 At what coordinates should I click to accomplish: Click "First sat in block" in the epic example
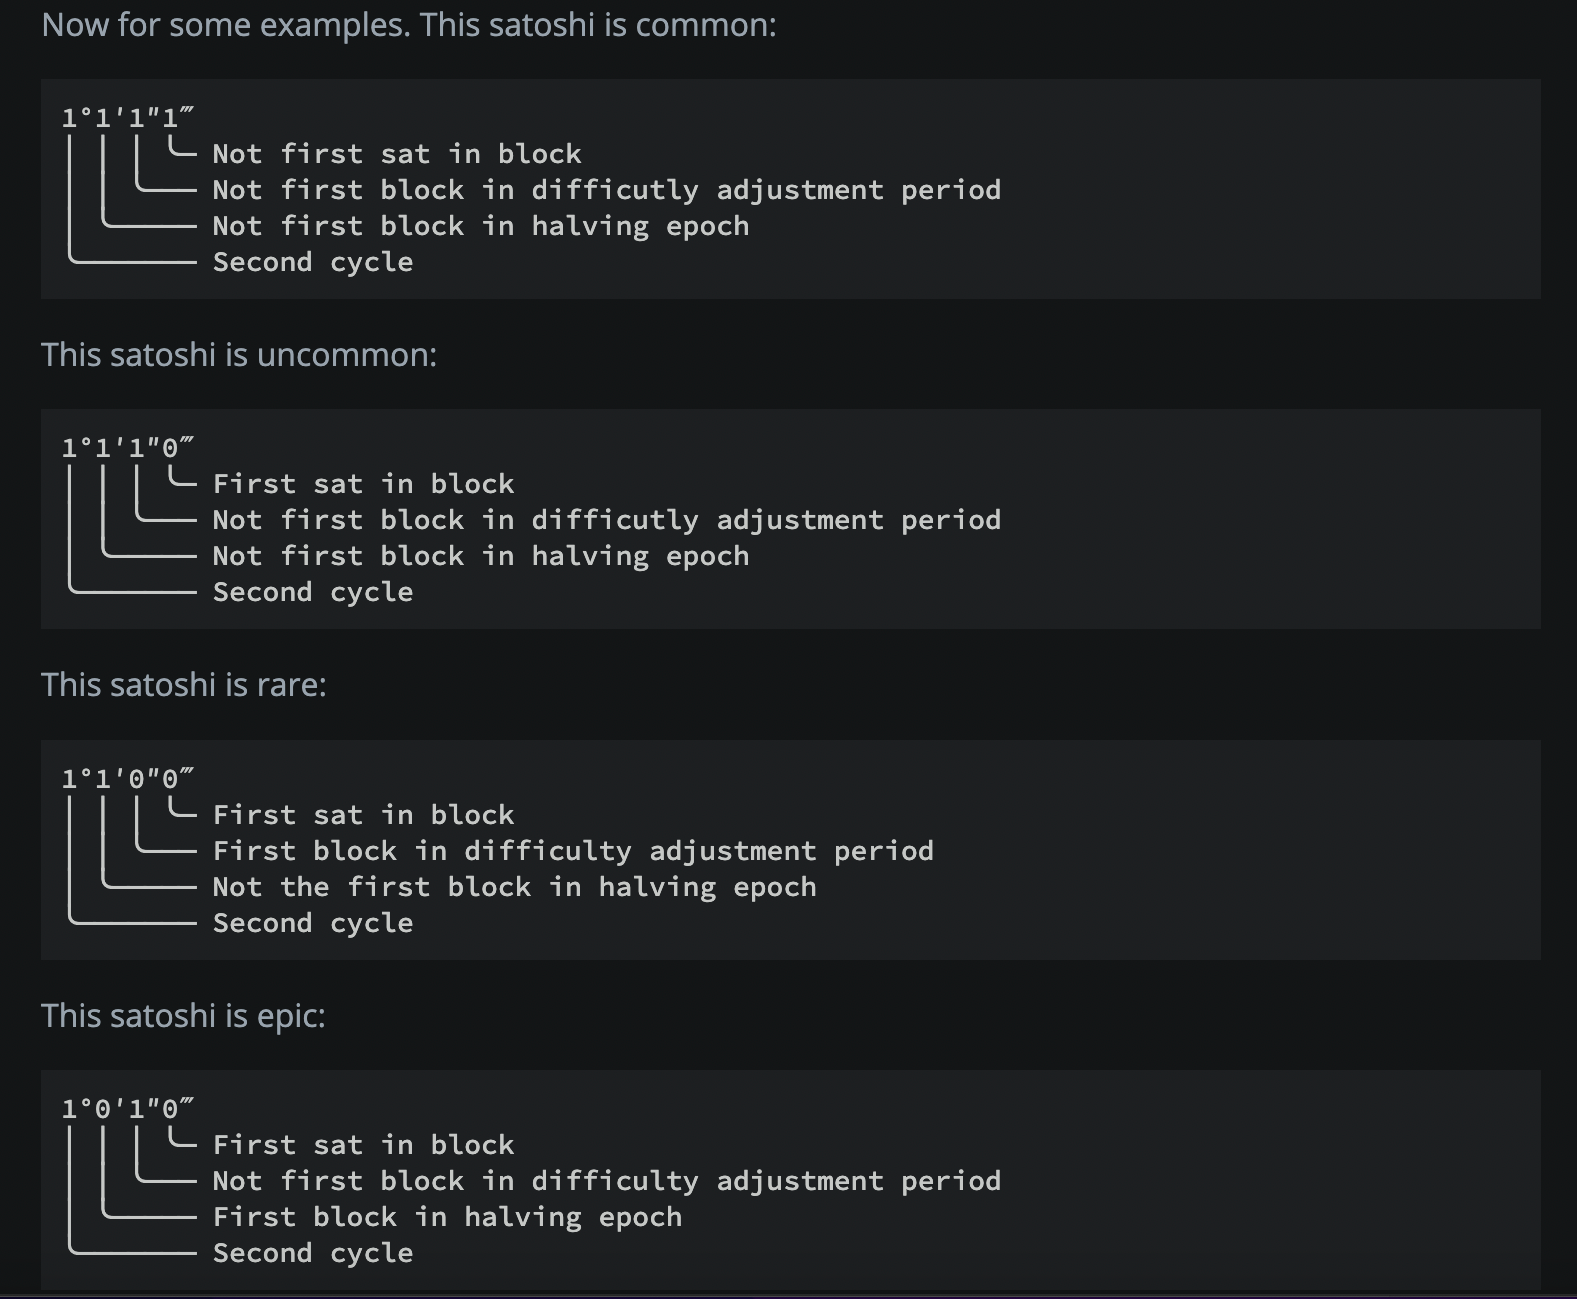pyautogui.click(x=364, y=1145)
